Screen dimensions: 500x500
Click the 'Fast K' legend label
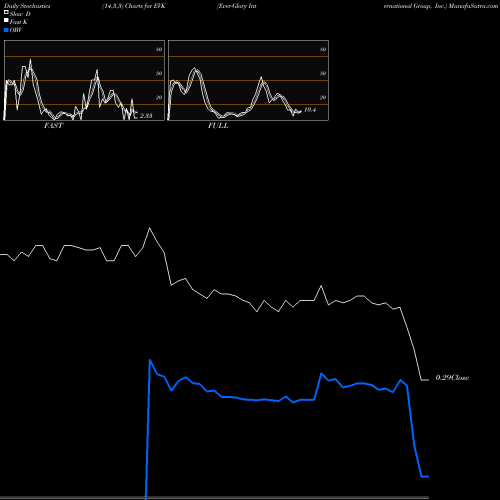pos(19,22)
